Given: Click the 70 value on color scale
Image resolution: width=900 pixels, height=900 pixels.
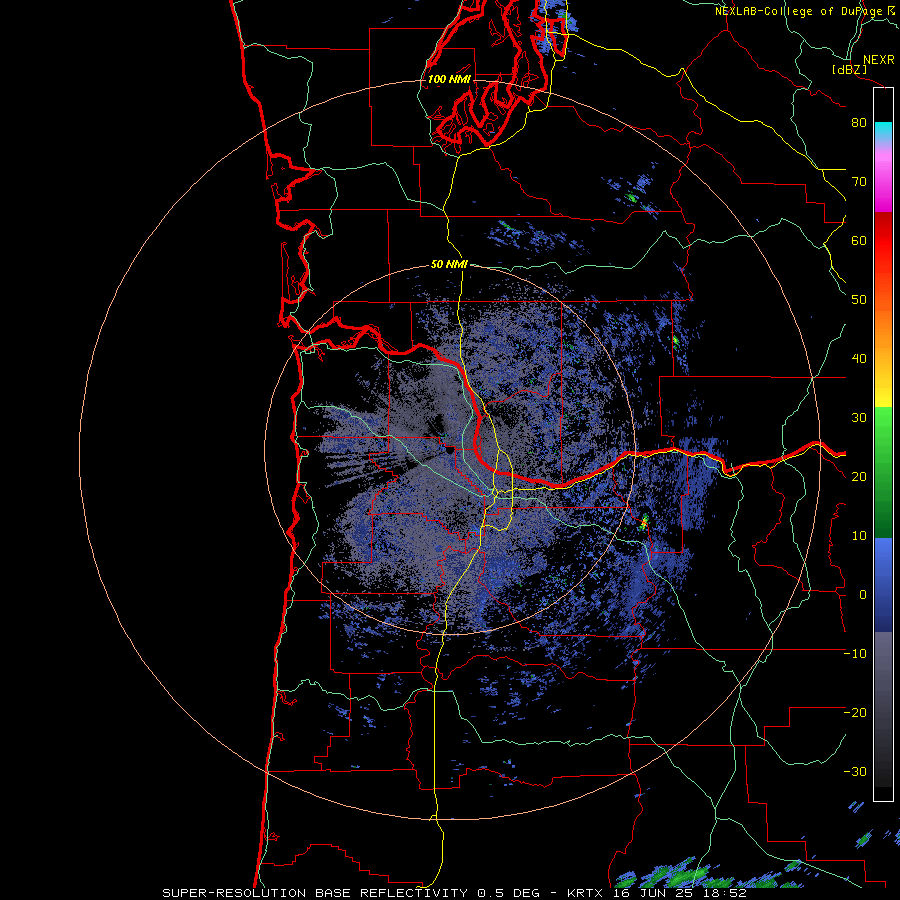Looking at the screenshot, I should pyautogui.click(x=859, y=182).
